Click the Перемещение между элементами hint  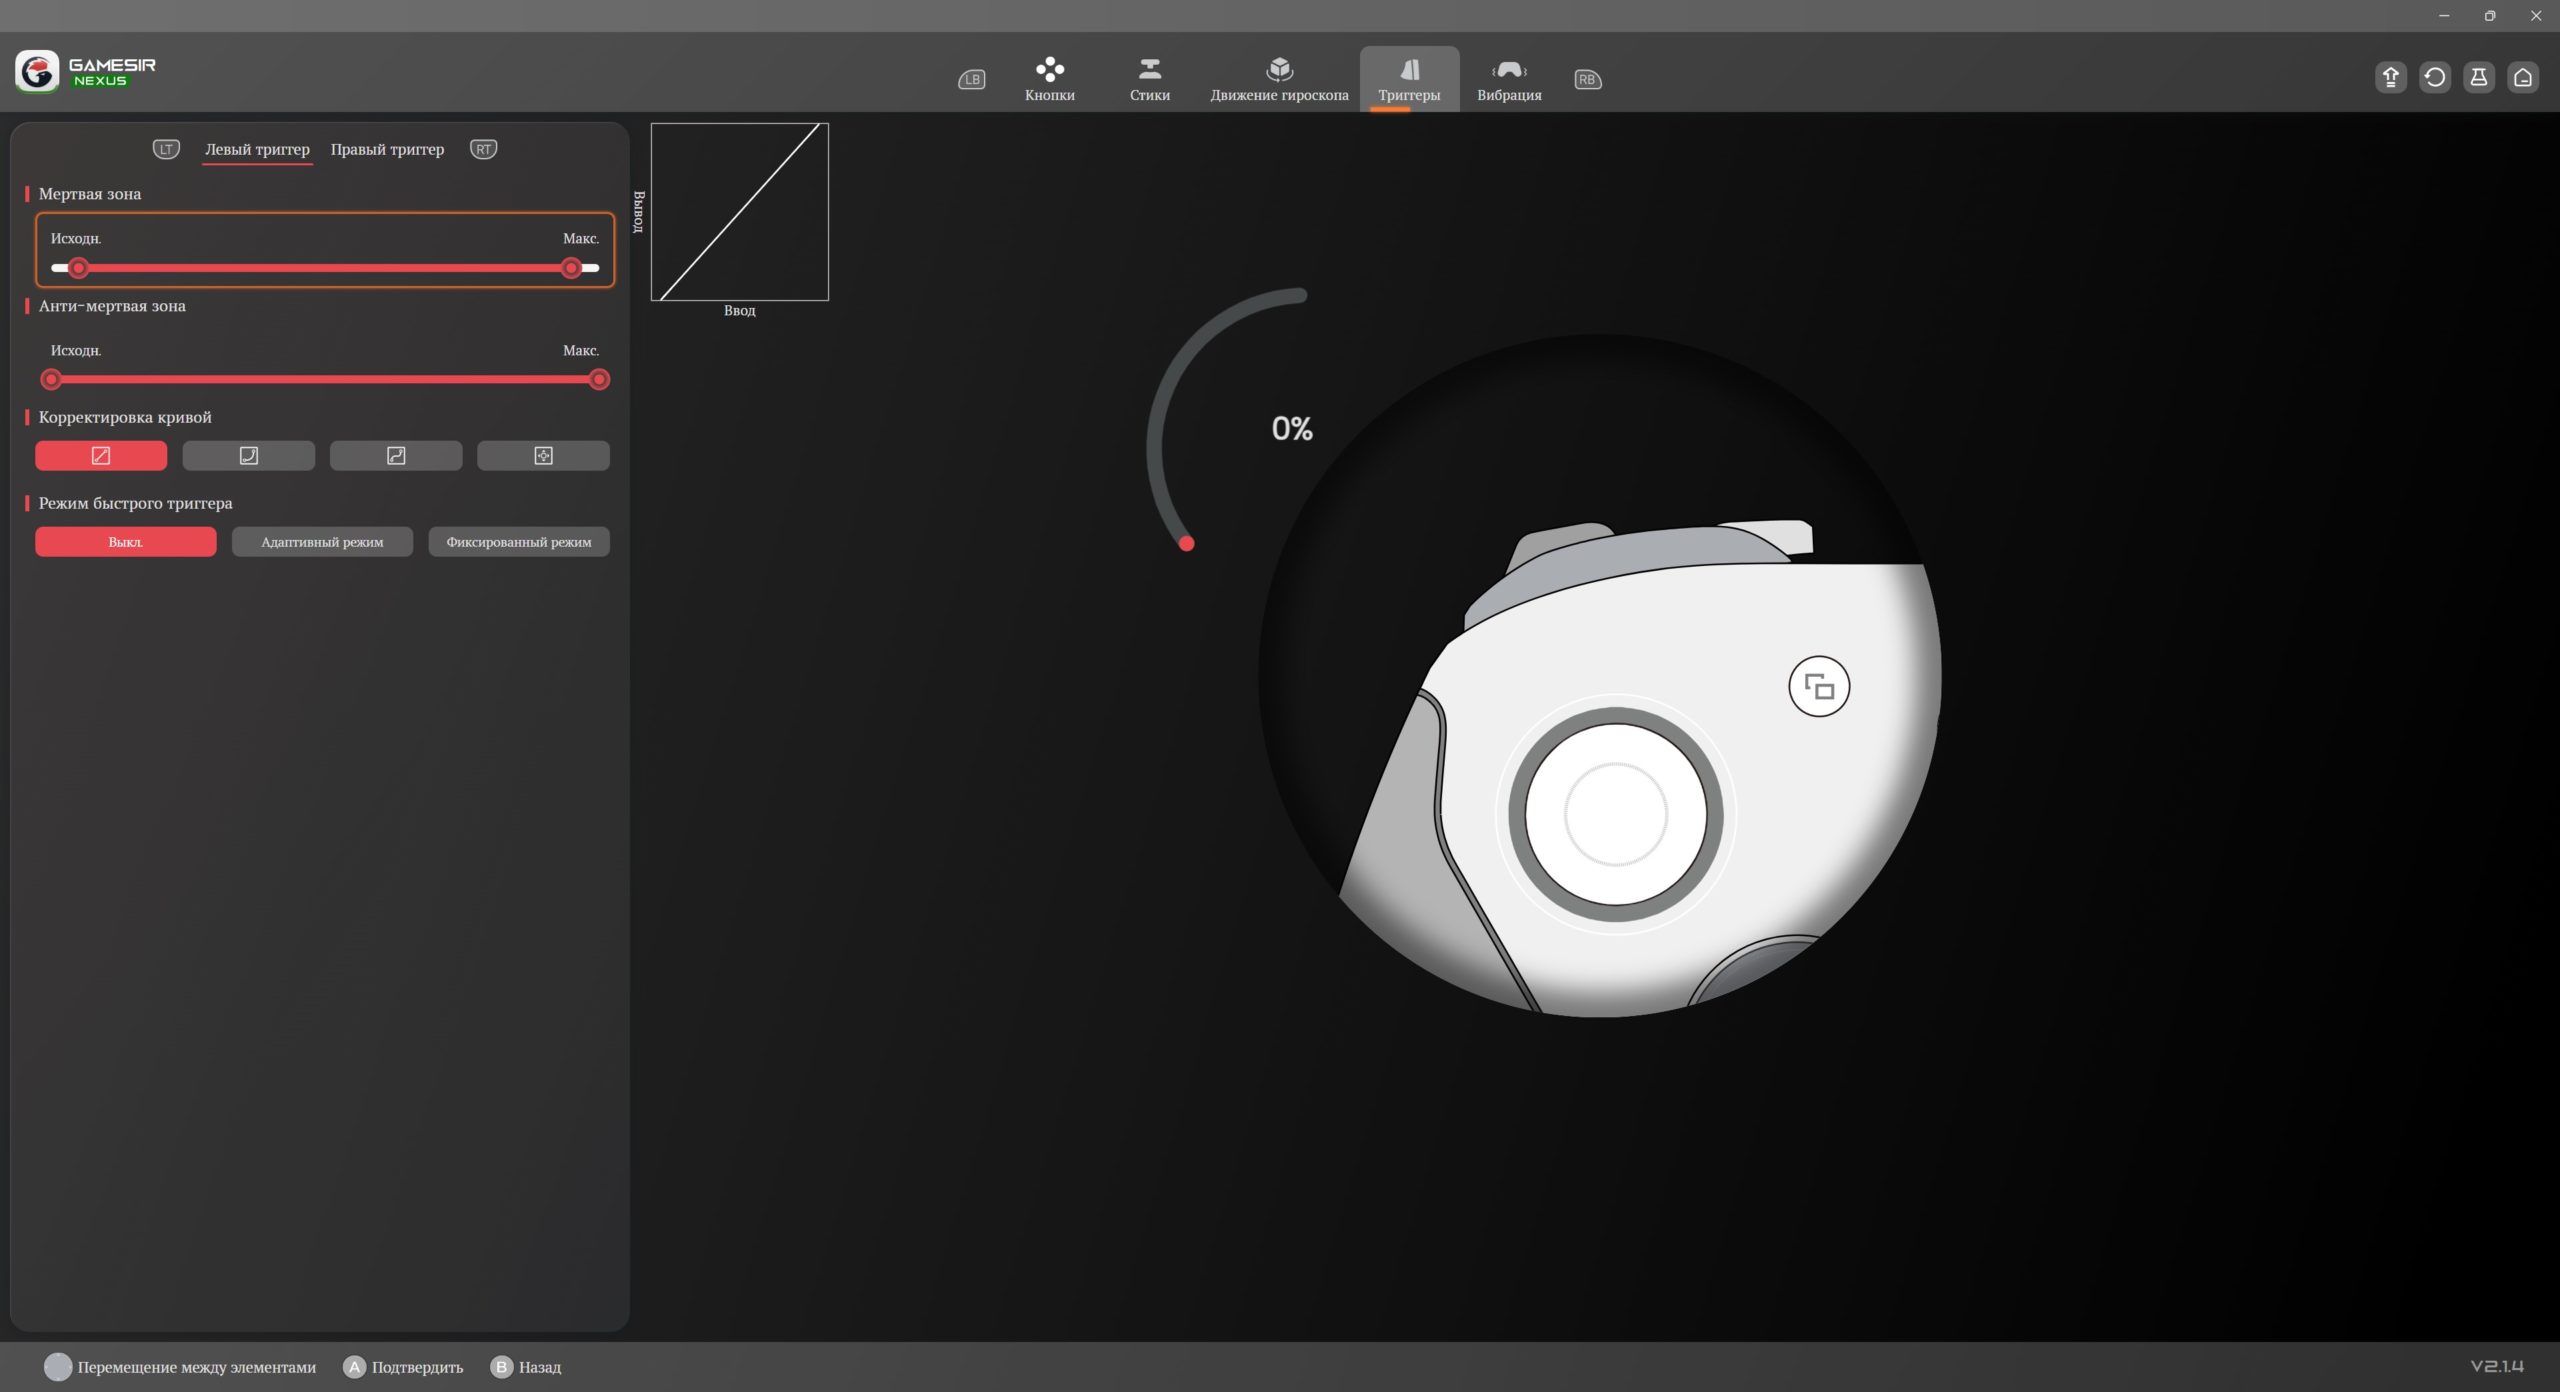[180, 1367]
